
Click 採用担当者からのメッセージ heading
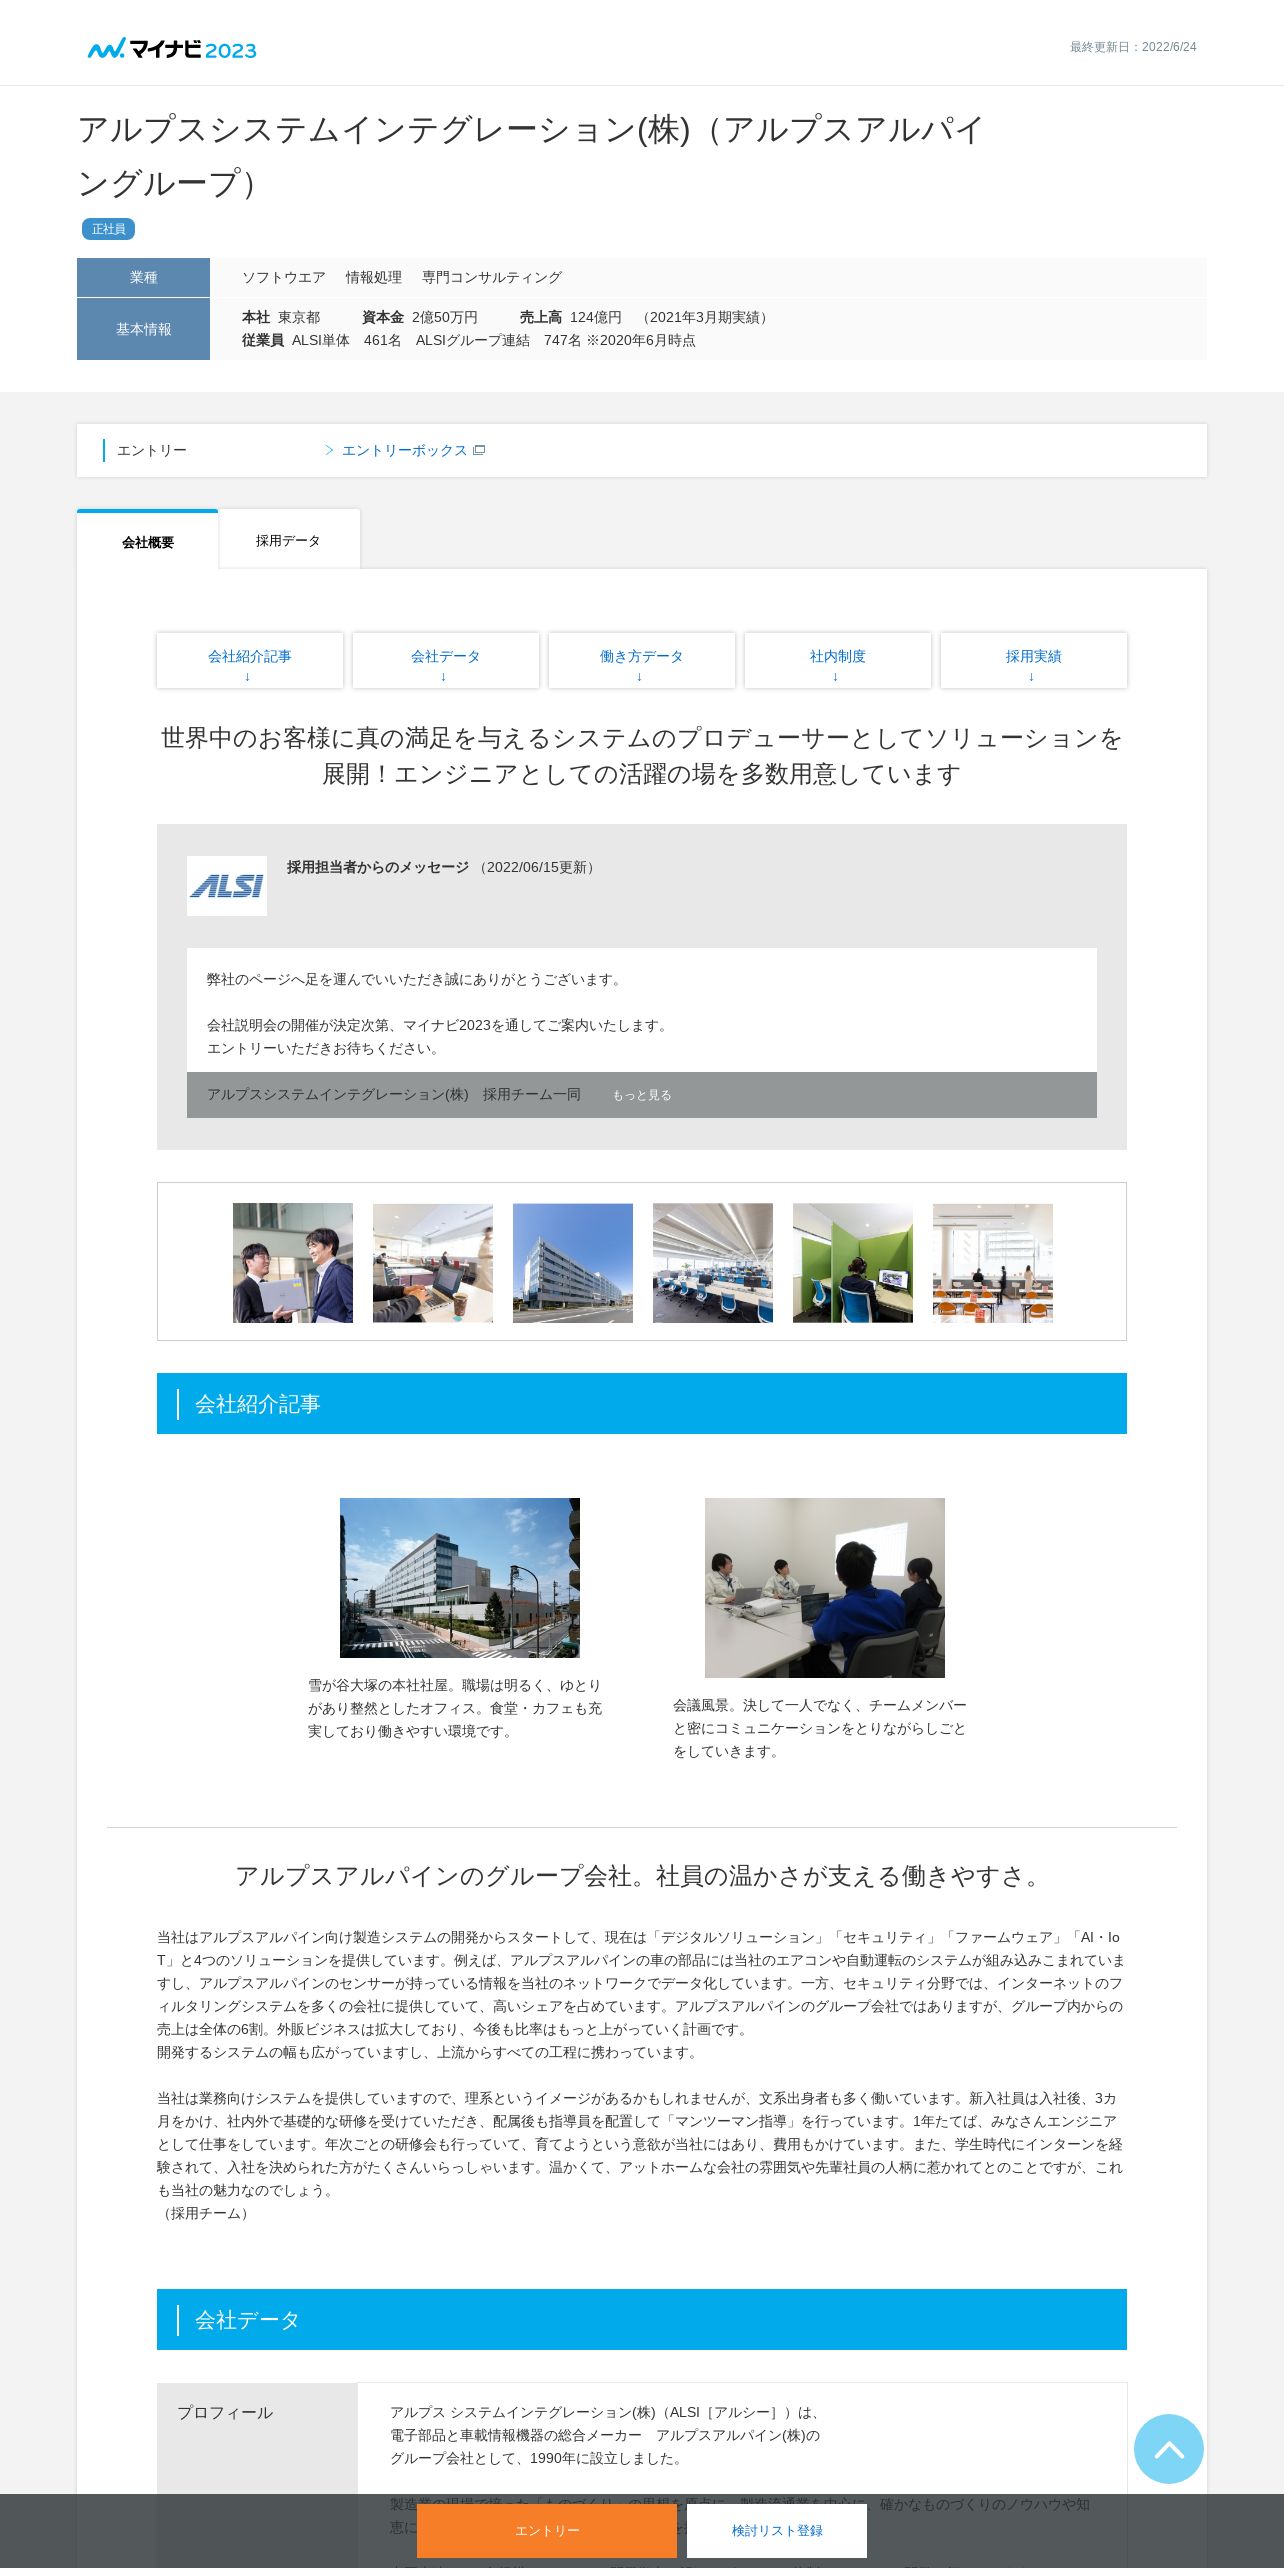click(378, 867)
